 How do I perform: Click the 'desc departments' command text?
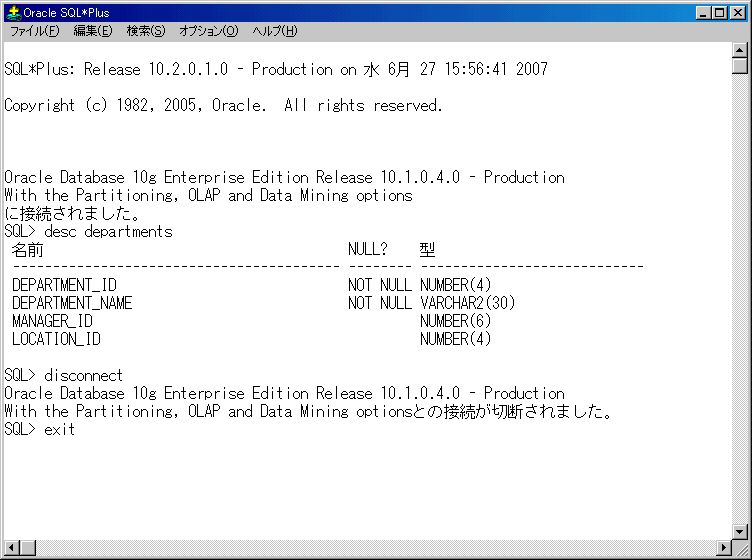pos(108,232)
